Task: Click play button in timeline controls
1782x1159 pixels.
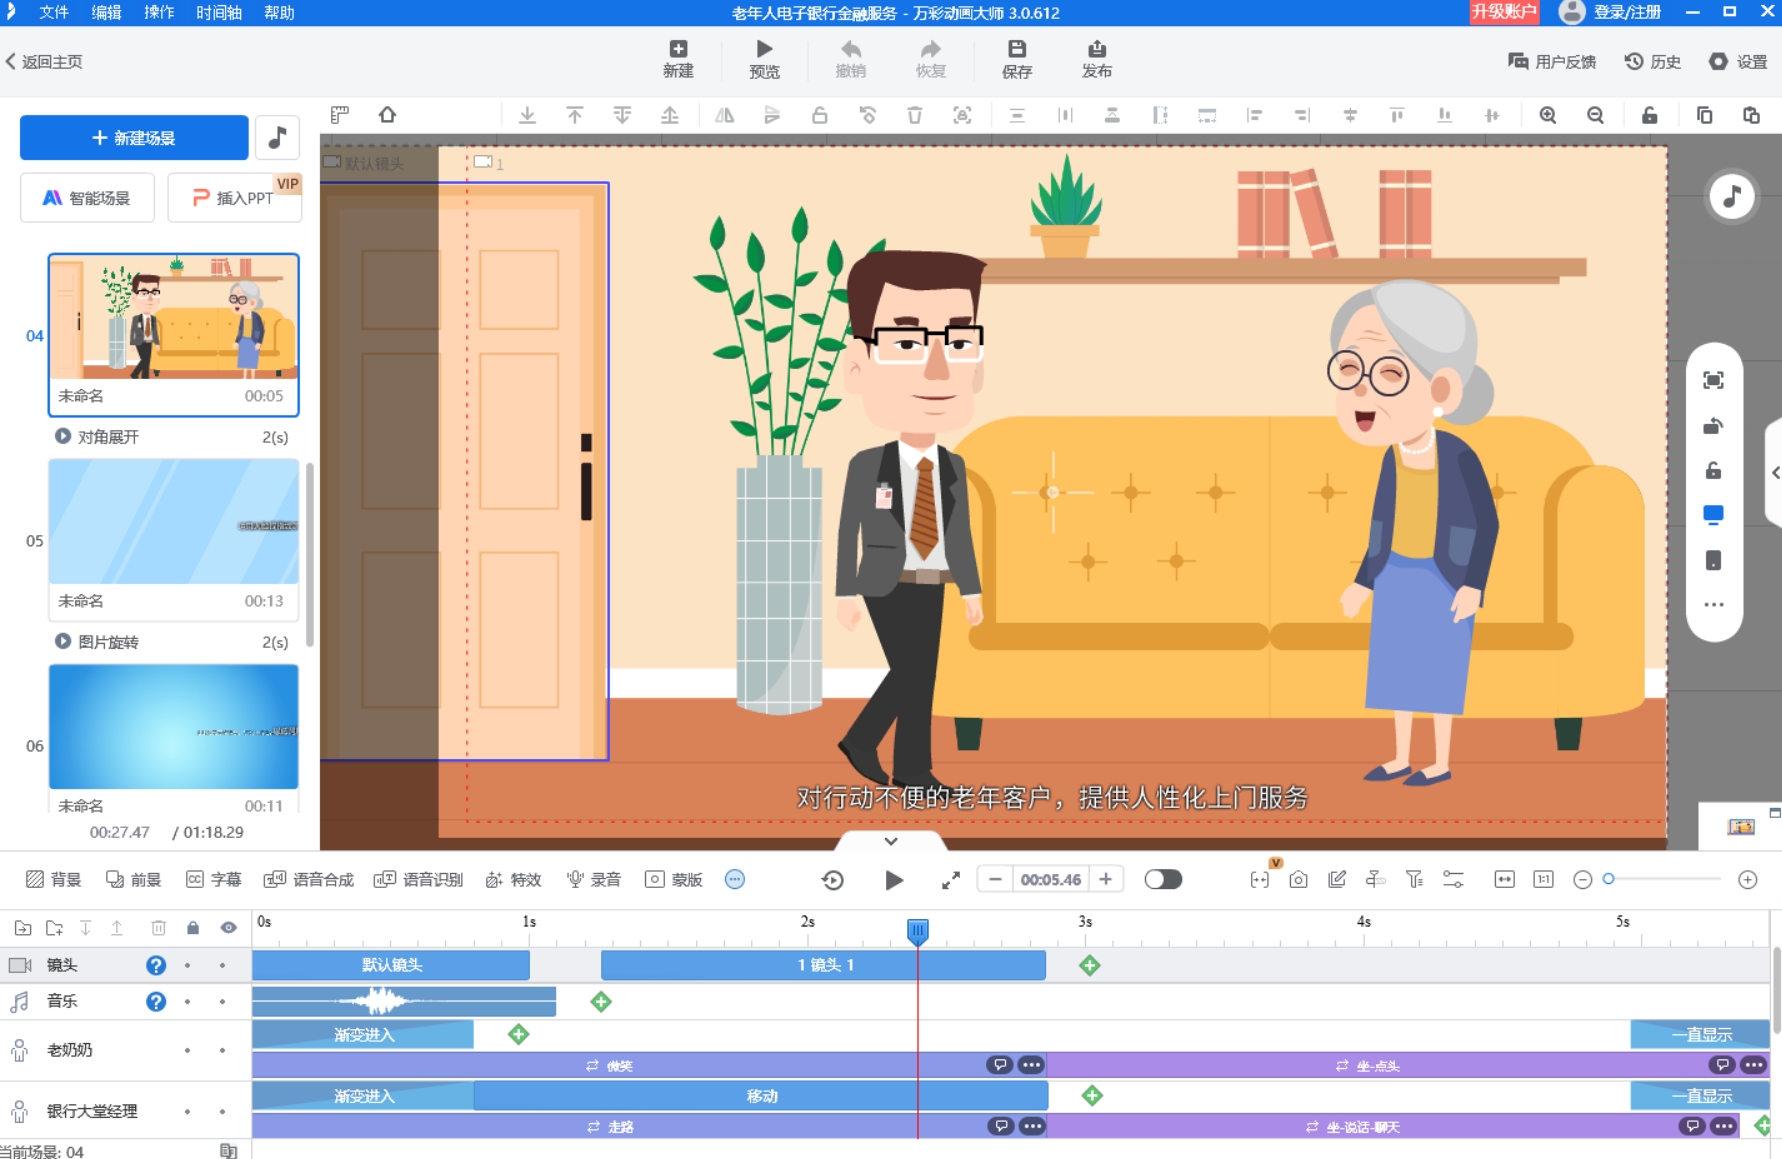Action: (894, 880)
